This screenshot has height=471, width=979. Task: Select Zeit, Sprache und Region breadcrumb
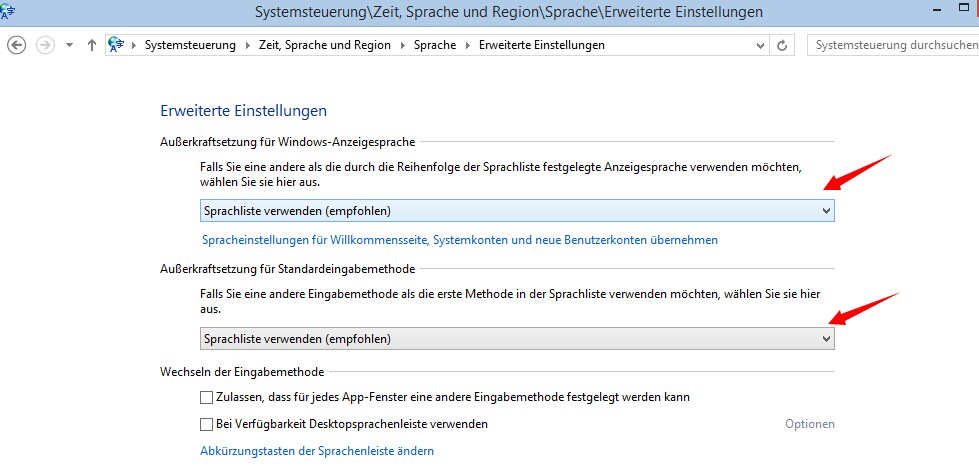tap(325, 45)
